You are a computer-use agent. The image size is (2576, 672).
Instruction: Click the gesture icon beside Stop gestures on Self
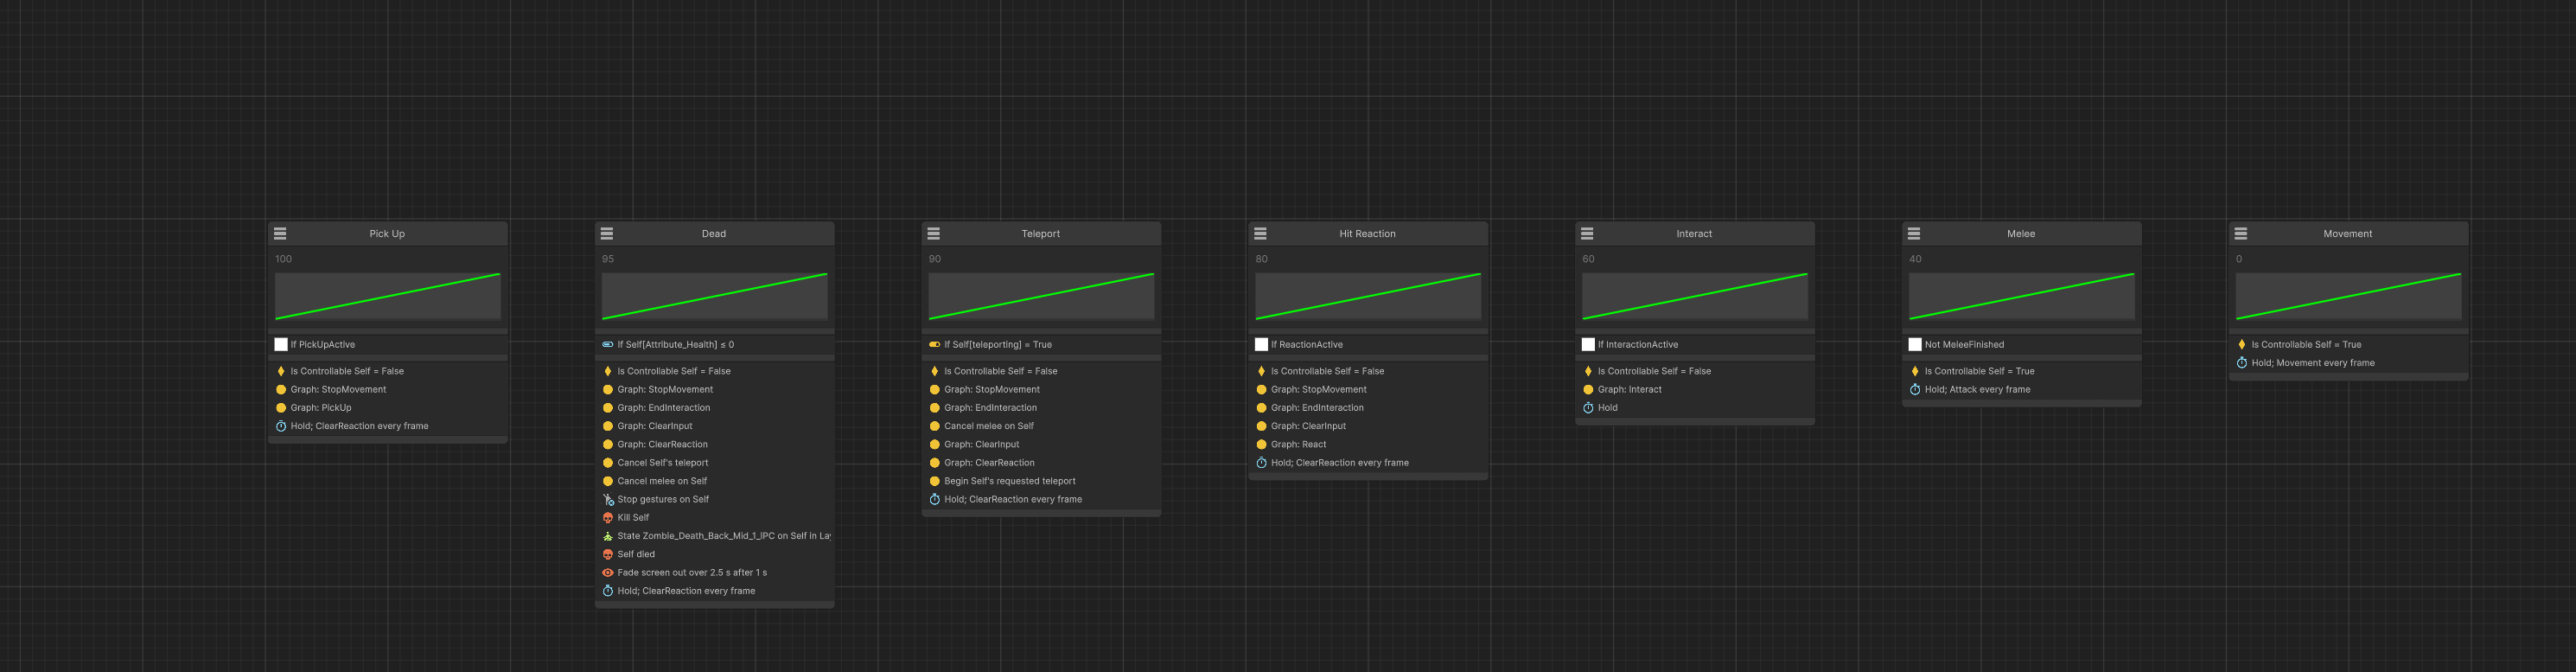point(608,499)
